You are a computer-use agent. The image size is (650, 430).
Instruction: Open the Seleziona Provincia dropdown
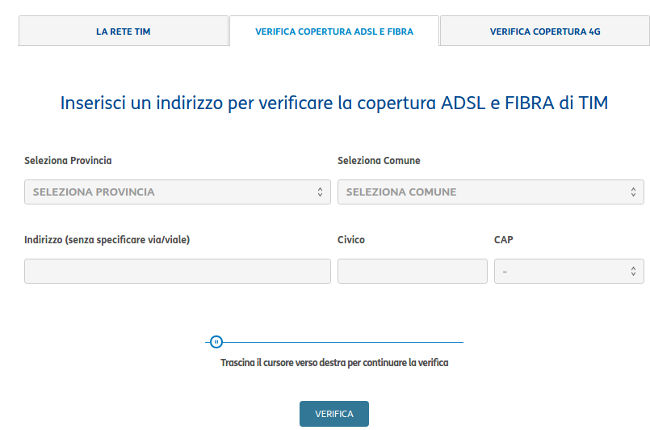(177, 192)
